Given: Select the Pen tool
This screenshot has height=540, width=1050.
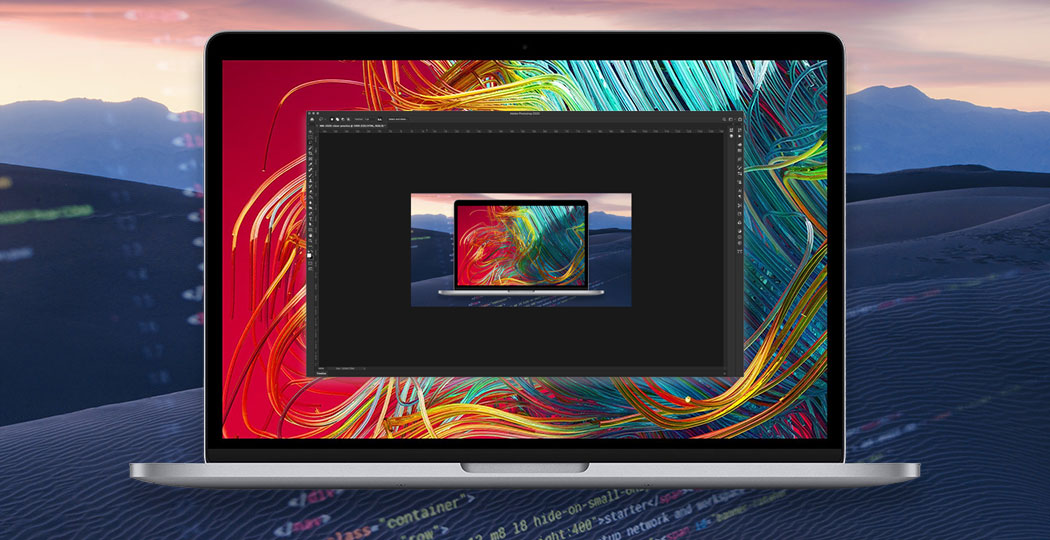Looking at the screenshot, I should [310, 214].
